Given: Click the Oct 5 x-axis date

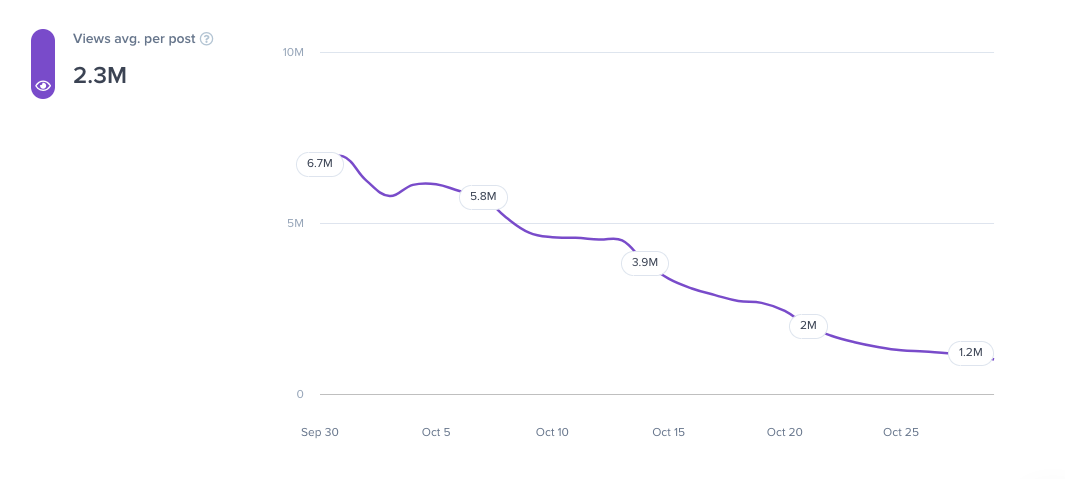Looking at the screenshot, I should pyautogui.click(x=436, y=432).
